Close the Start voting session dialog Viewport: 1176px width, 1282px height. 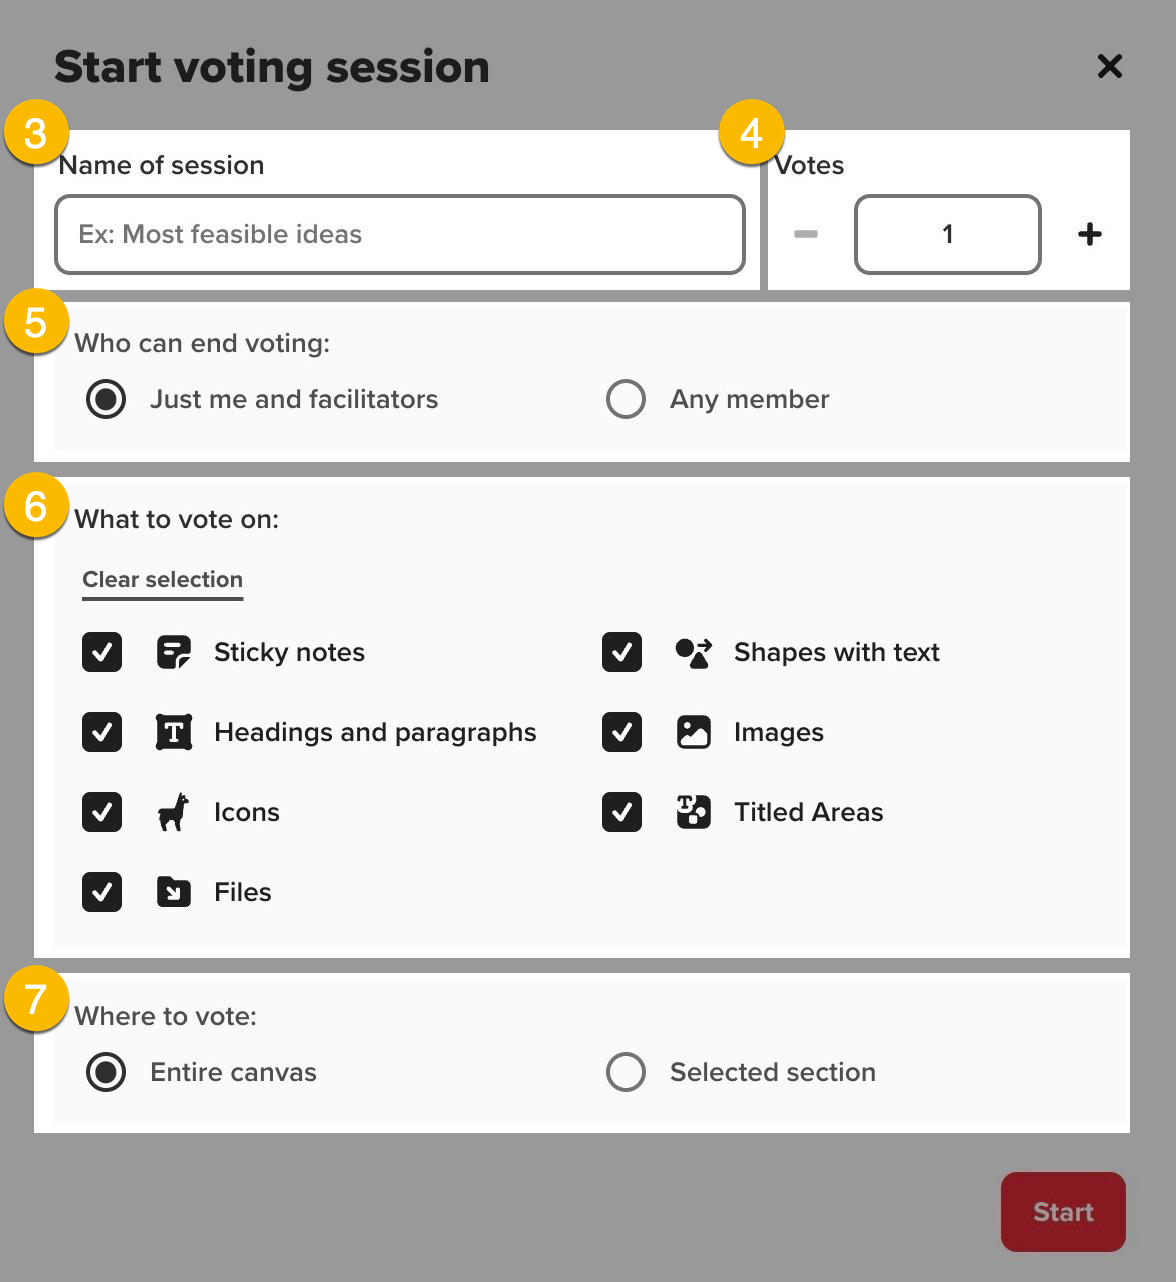pos(1109,66)
